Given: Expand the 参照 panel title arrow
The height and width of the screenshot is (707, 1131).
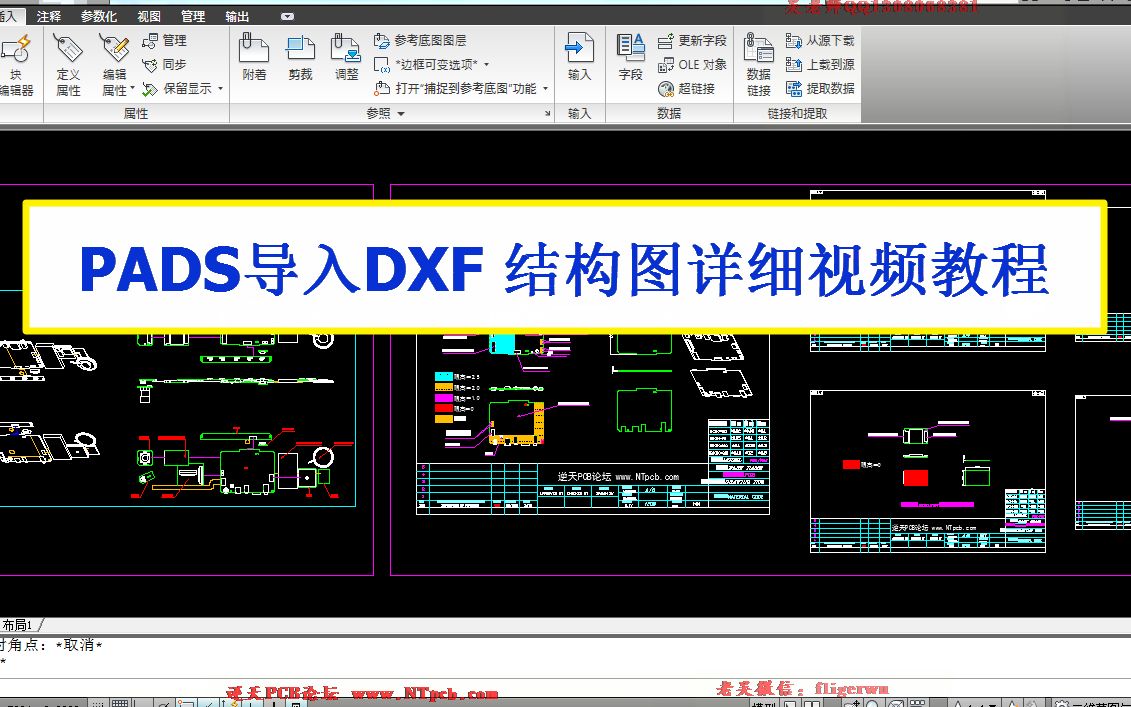Looking at the screenshot, I should click(401, 114).
